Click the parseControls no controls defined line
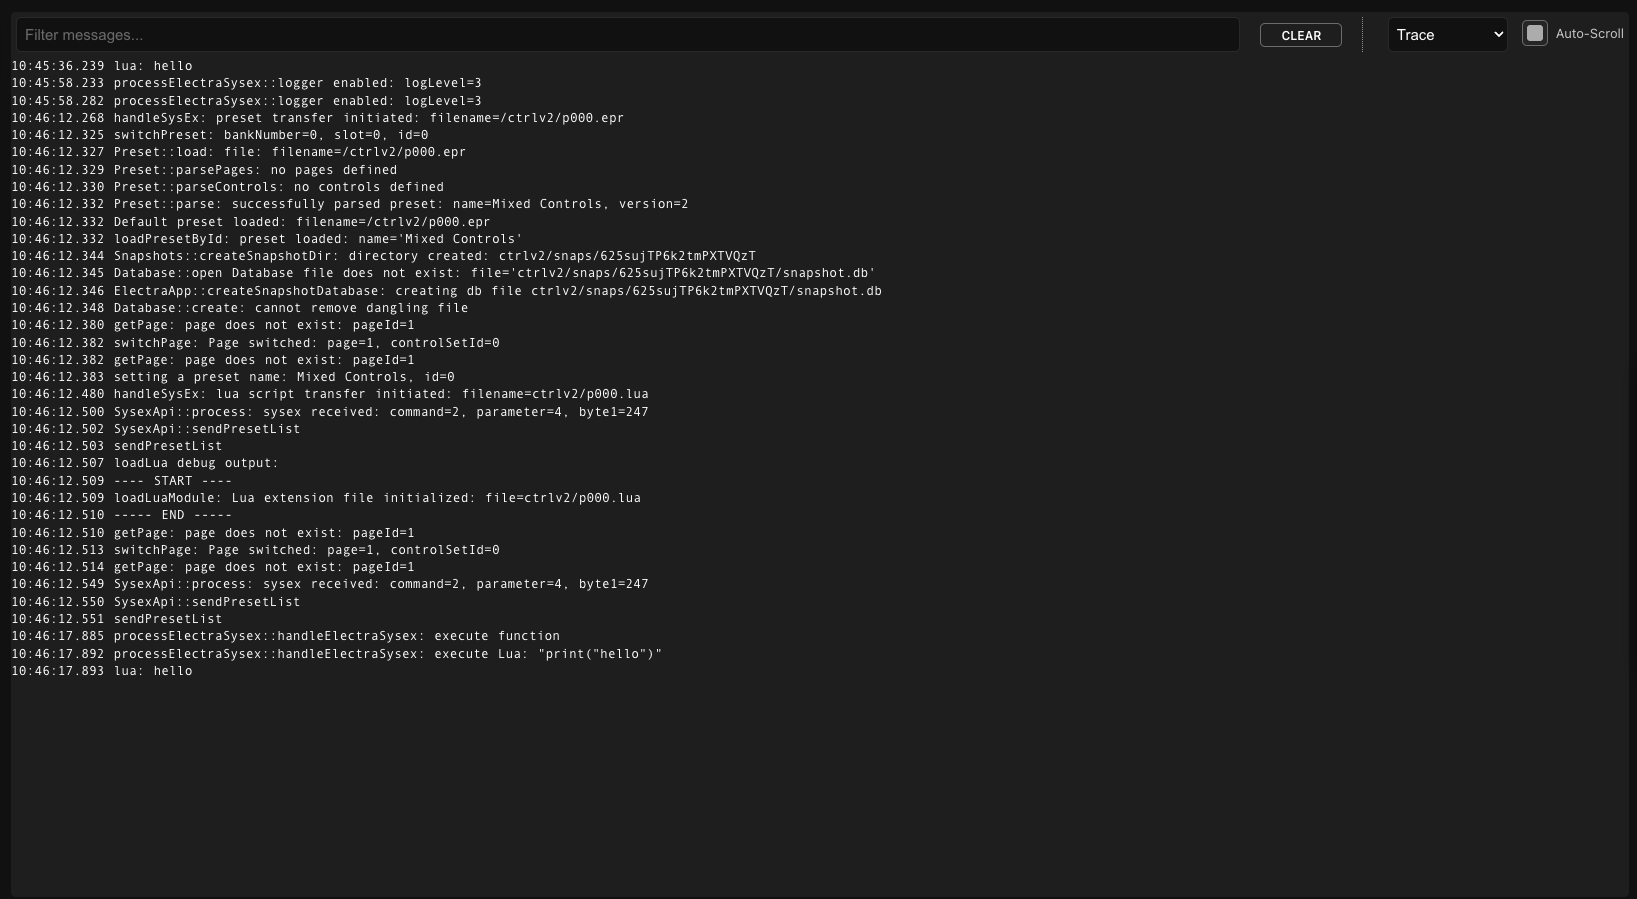This screenshot has height=899, width=1637. tap(227, 187)
